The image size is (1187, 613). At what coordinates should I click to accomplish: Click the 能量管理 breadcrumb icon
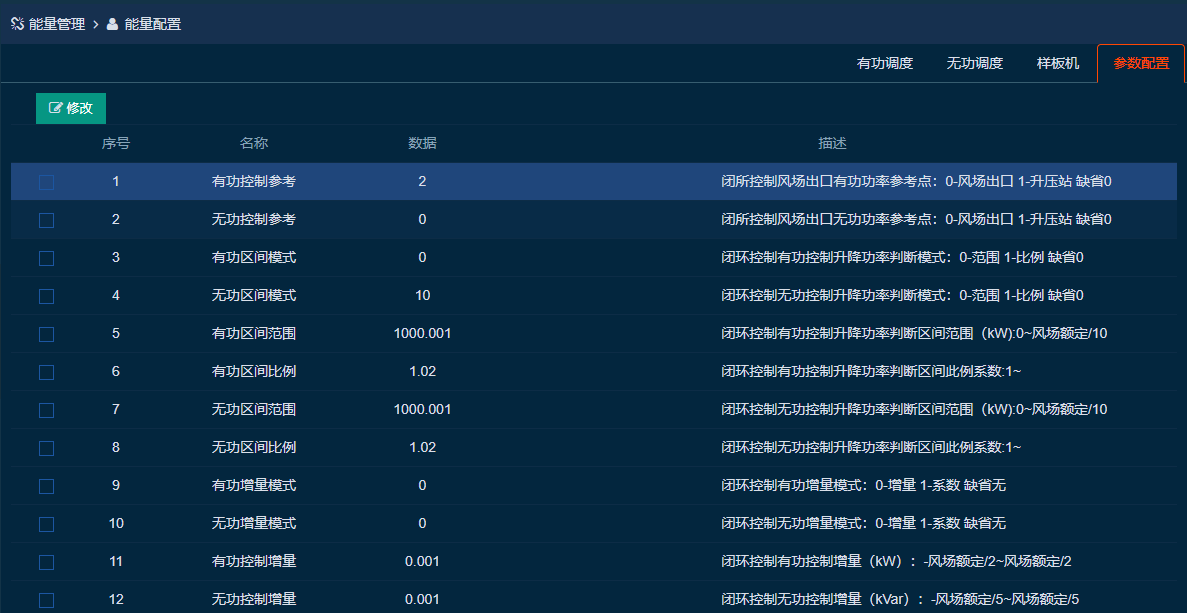point(17,24)
